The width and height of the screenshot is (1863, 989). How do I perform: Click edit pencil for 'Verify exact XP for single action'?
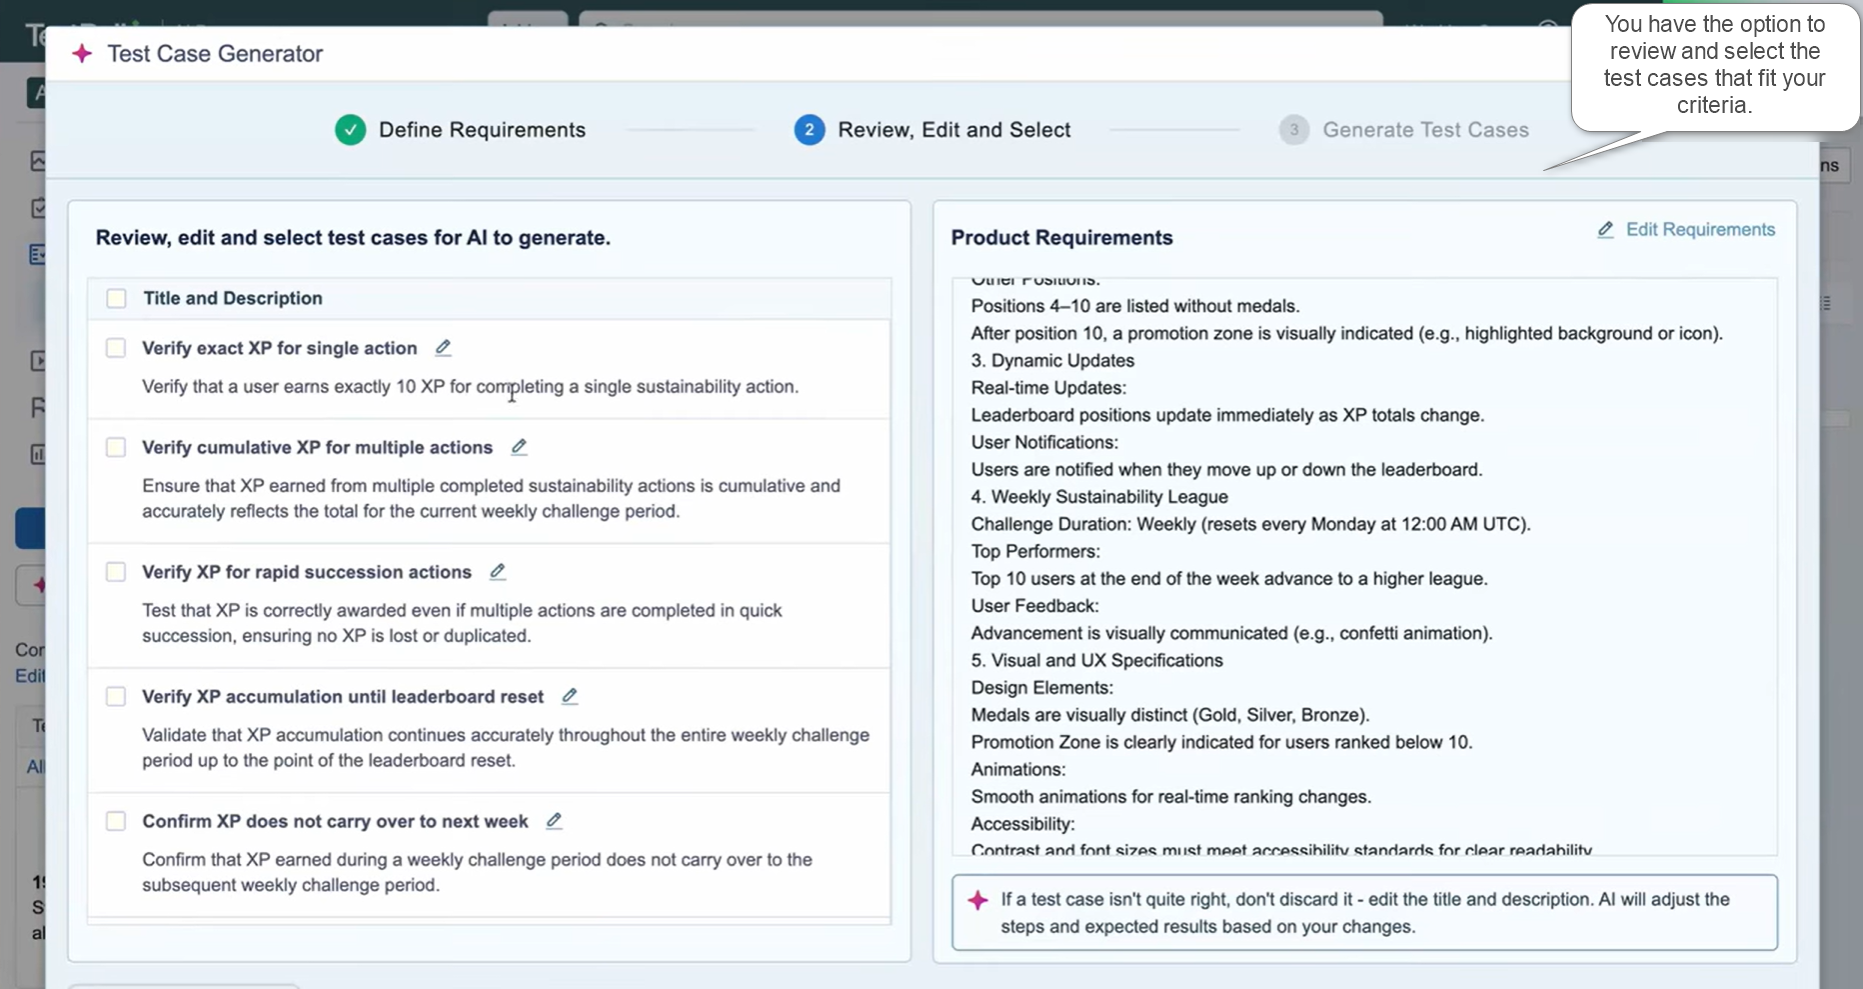tap(443, 348)
